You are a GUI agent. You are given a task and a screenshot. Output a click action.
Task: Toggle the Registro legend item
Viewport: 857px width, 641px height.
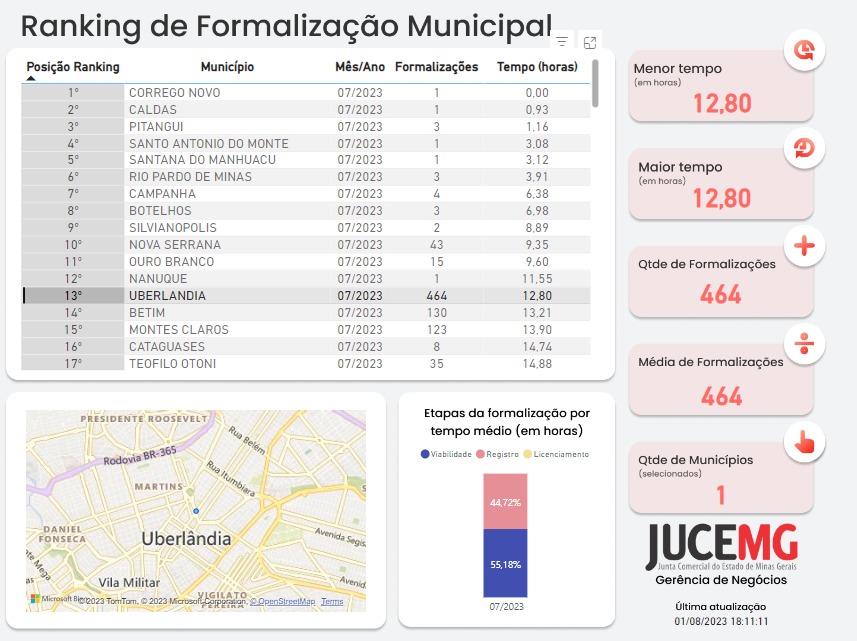(497, 454)
